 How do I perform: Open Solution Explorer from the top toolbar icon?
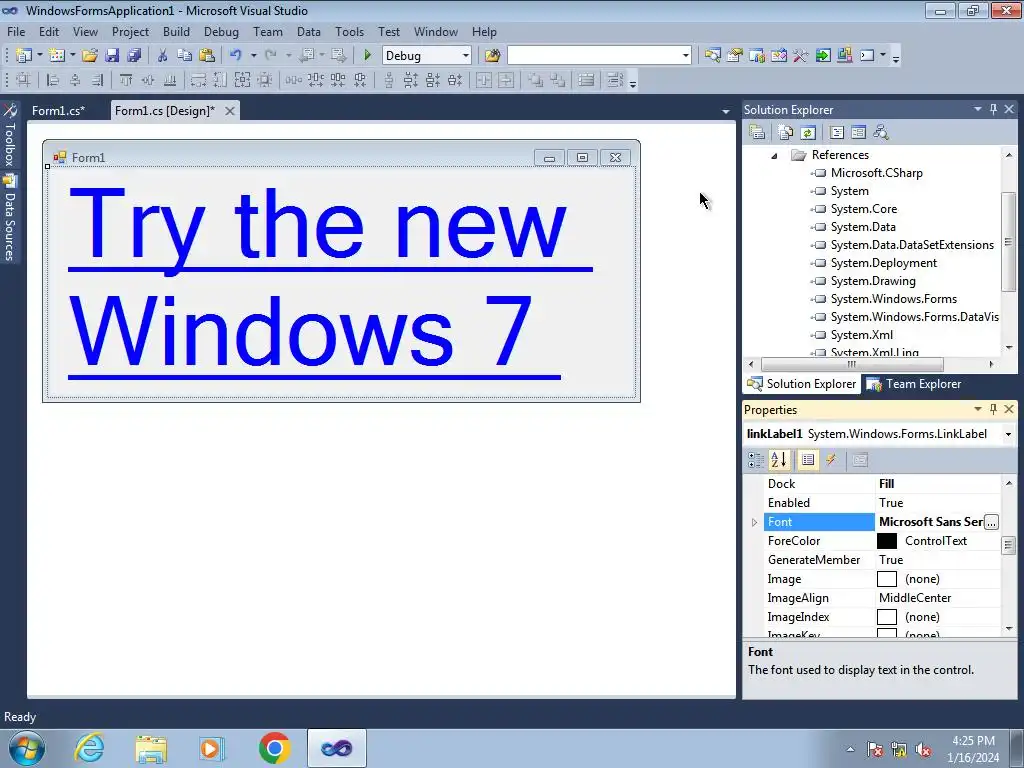coord(712,56)
